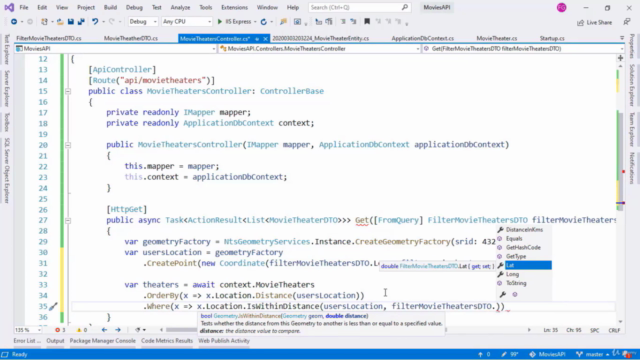
Task: Click the search magnifier icon
Action: (x=404, y=7)
